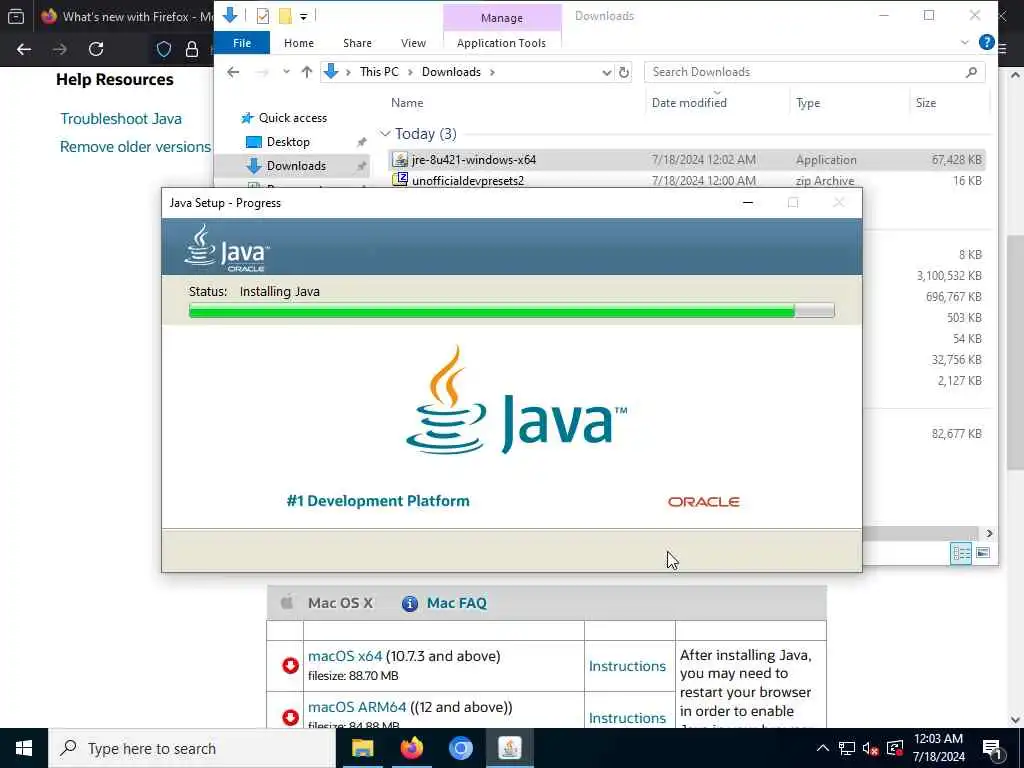
Task: Switch to the View ribbon tab
Action: [x=413, y=42]
